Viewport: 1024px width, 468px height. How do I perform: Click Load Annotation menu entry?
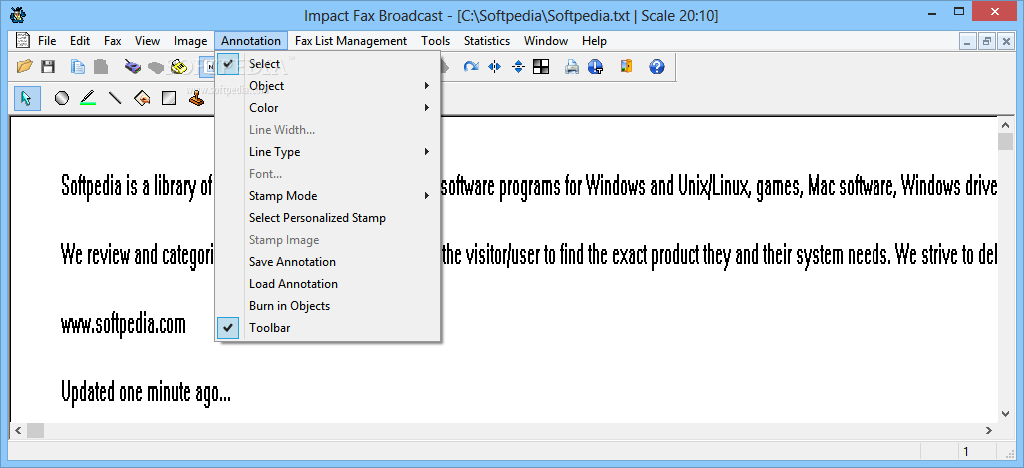[328, 284]
